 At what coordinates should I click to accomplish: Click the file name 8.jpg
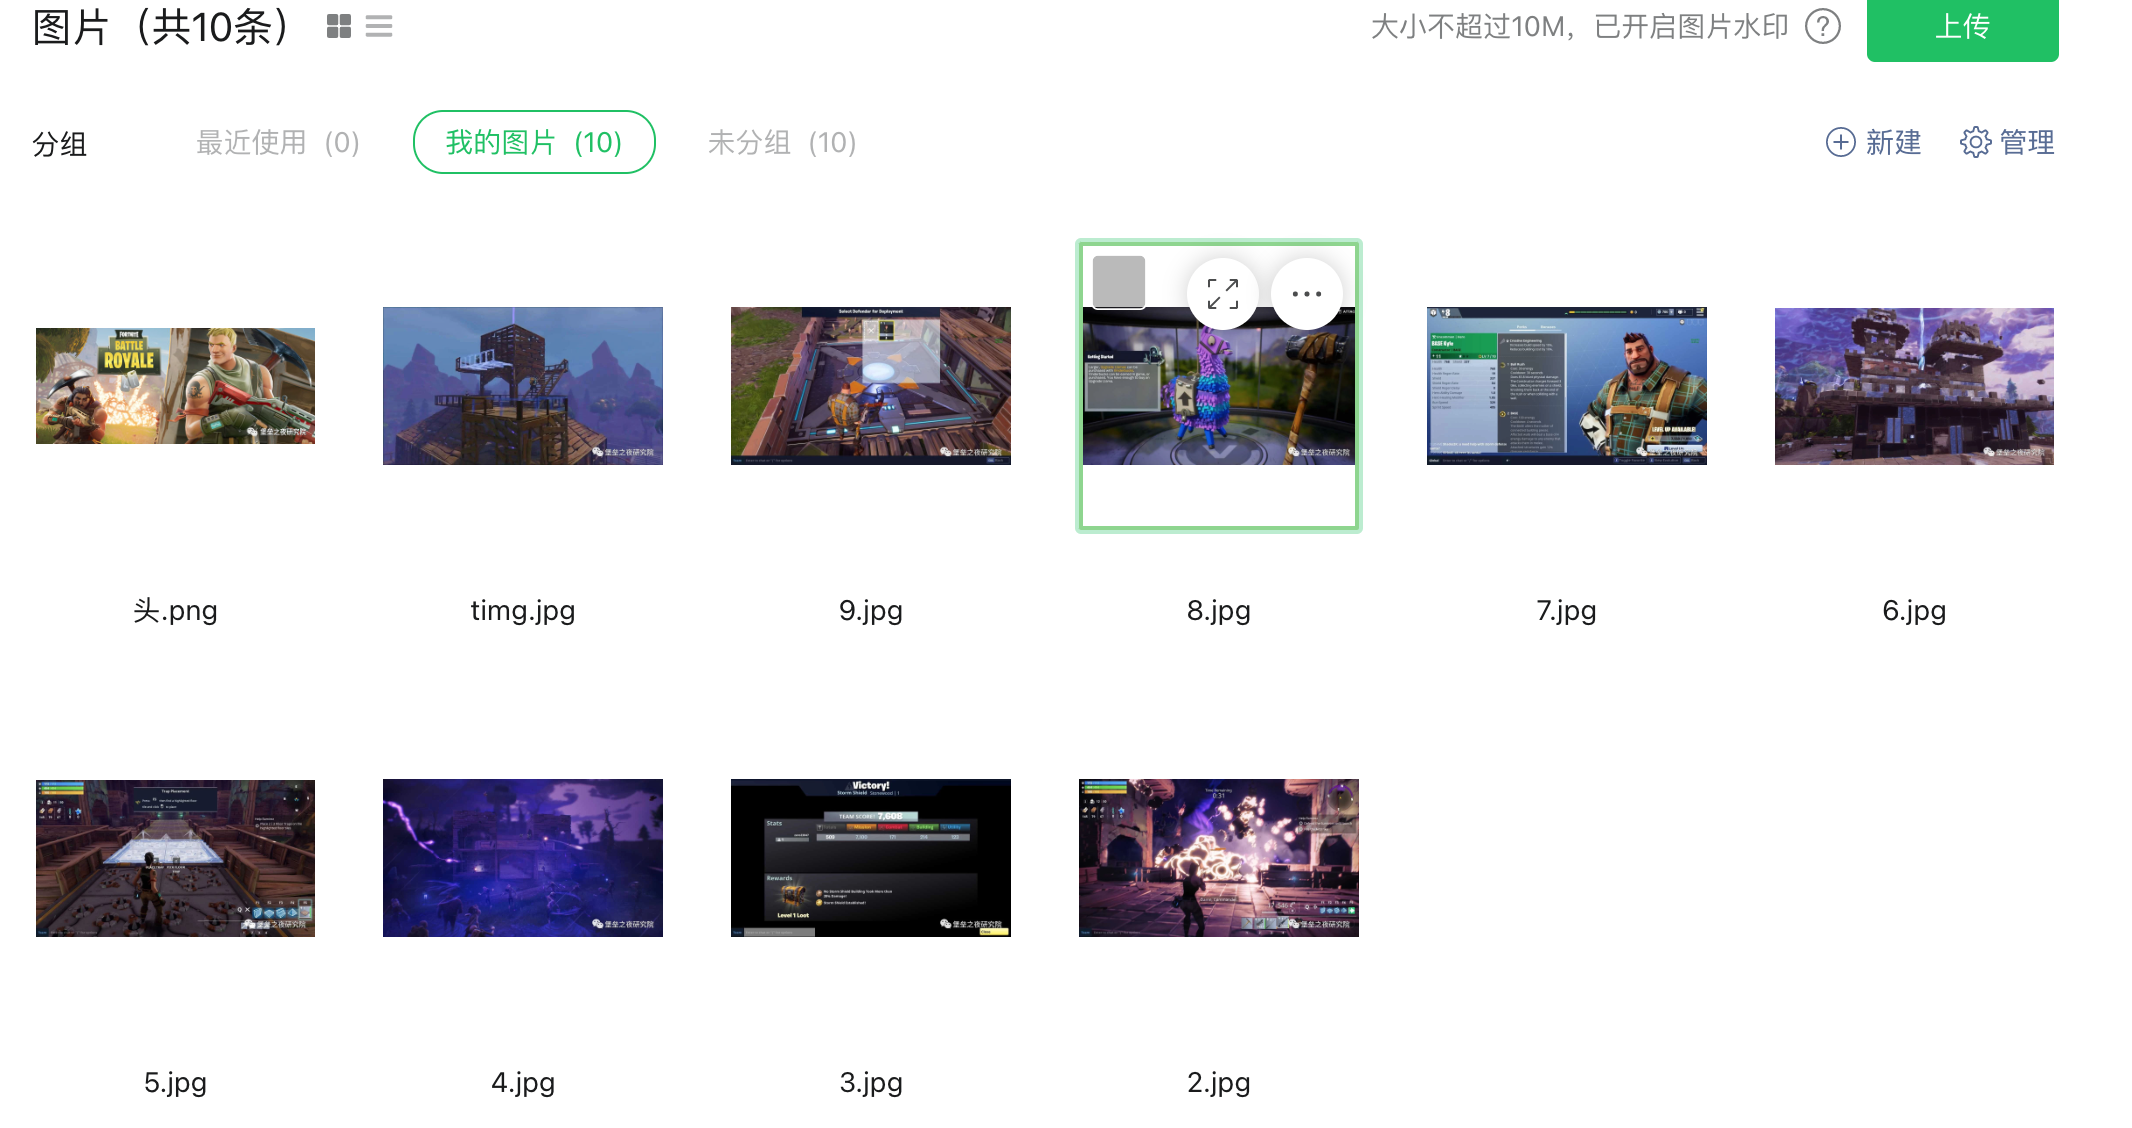(x=1219, y=610)
